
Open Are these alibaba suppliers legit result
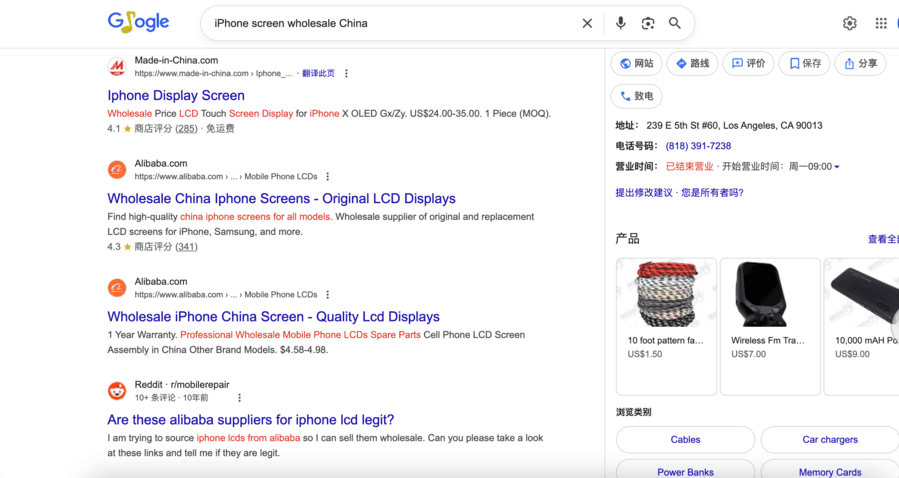251,420
